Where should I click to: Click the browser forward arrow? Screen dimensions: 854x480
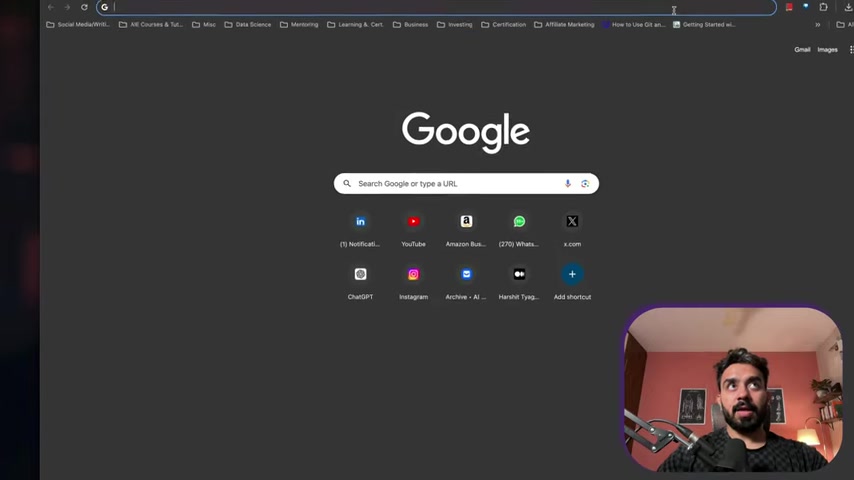(68, 7)
